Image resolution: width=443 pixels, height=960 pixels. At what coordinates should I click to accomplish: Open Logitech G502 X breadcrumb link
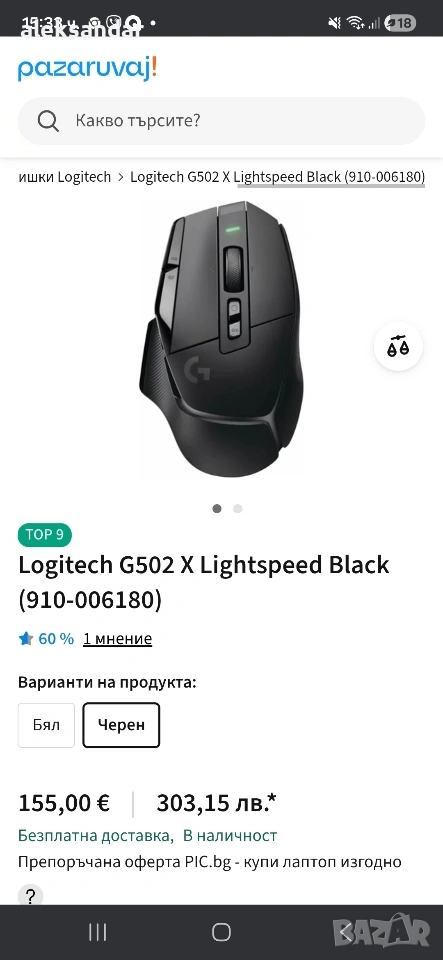pyautogui.click(x=277, y=177)
